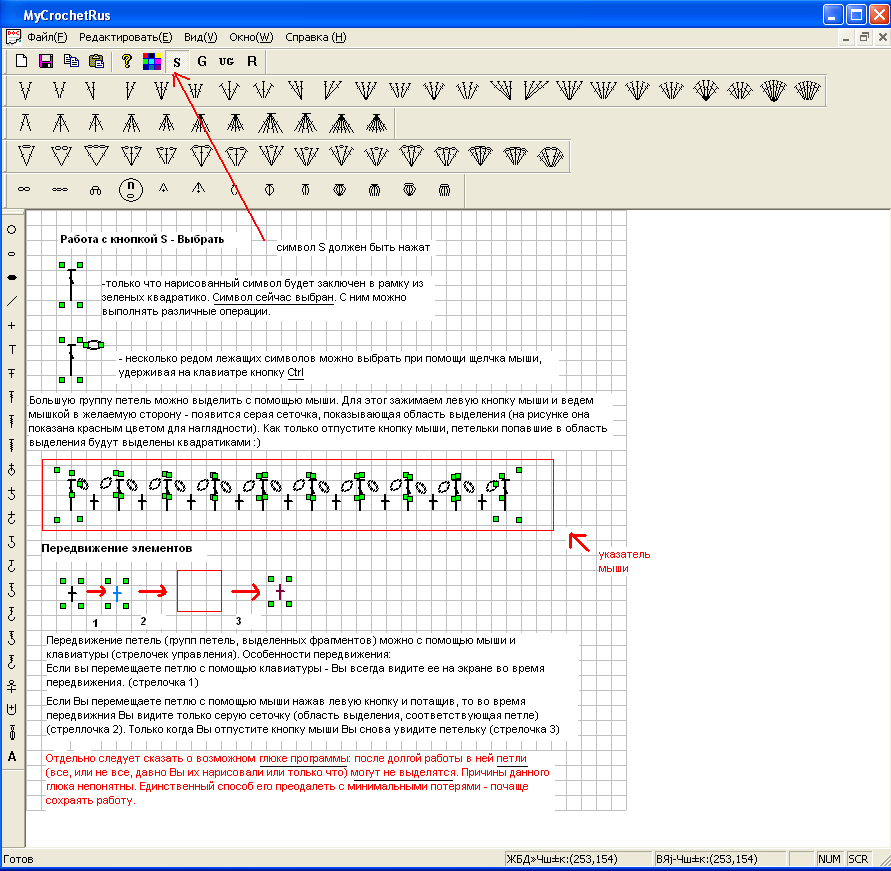Open the multicolor palette grid button

click(152, 61)
